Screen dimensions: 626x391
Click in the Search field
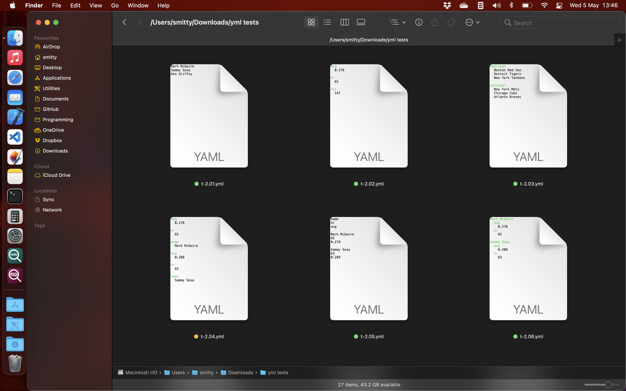pos(560,23)
